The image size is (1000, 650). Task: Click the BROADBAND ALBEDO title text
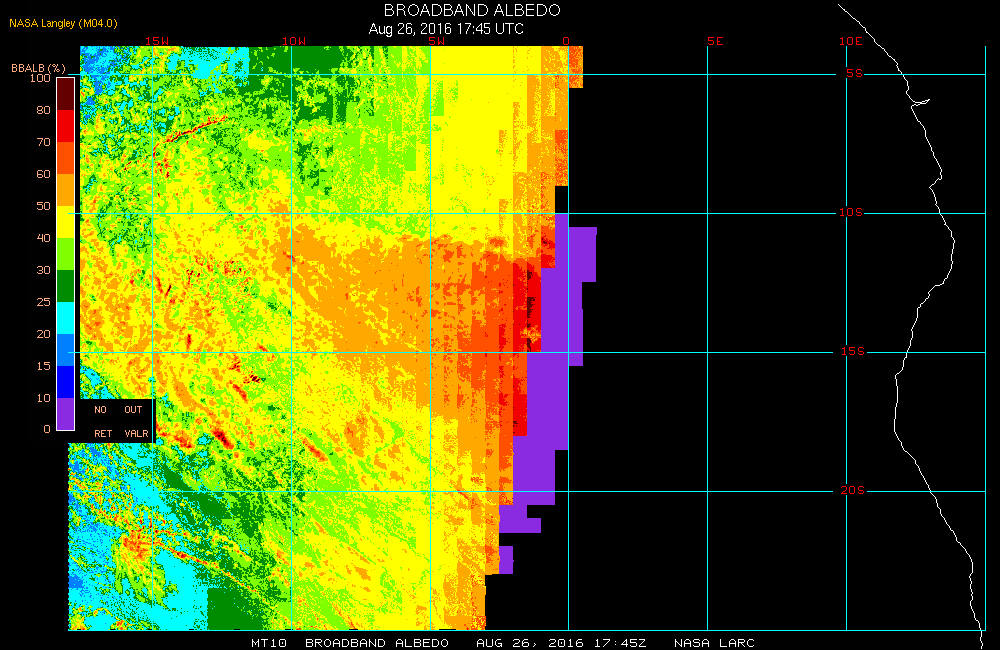[472, 10]
